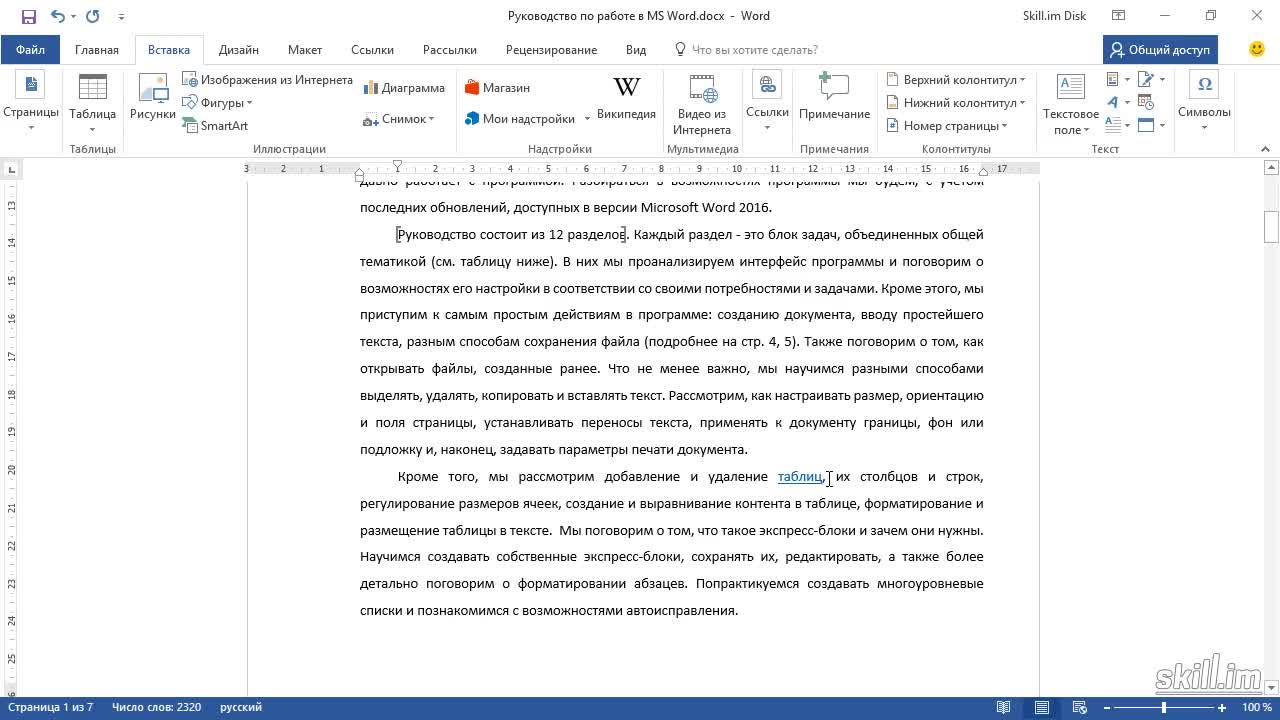Collapse the ribbon with the chevron

tap(1267, 149)
